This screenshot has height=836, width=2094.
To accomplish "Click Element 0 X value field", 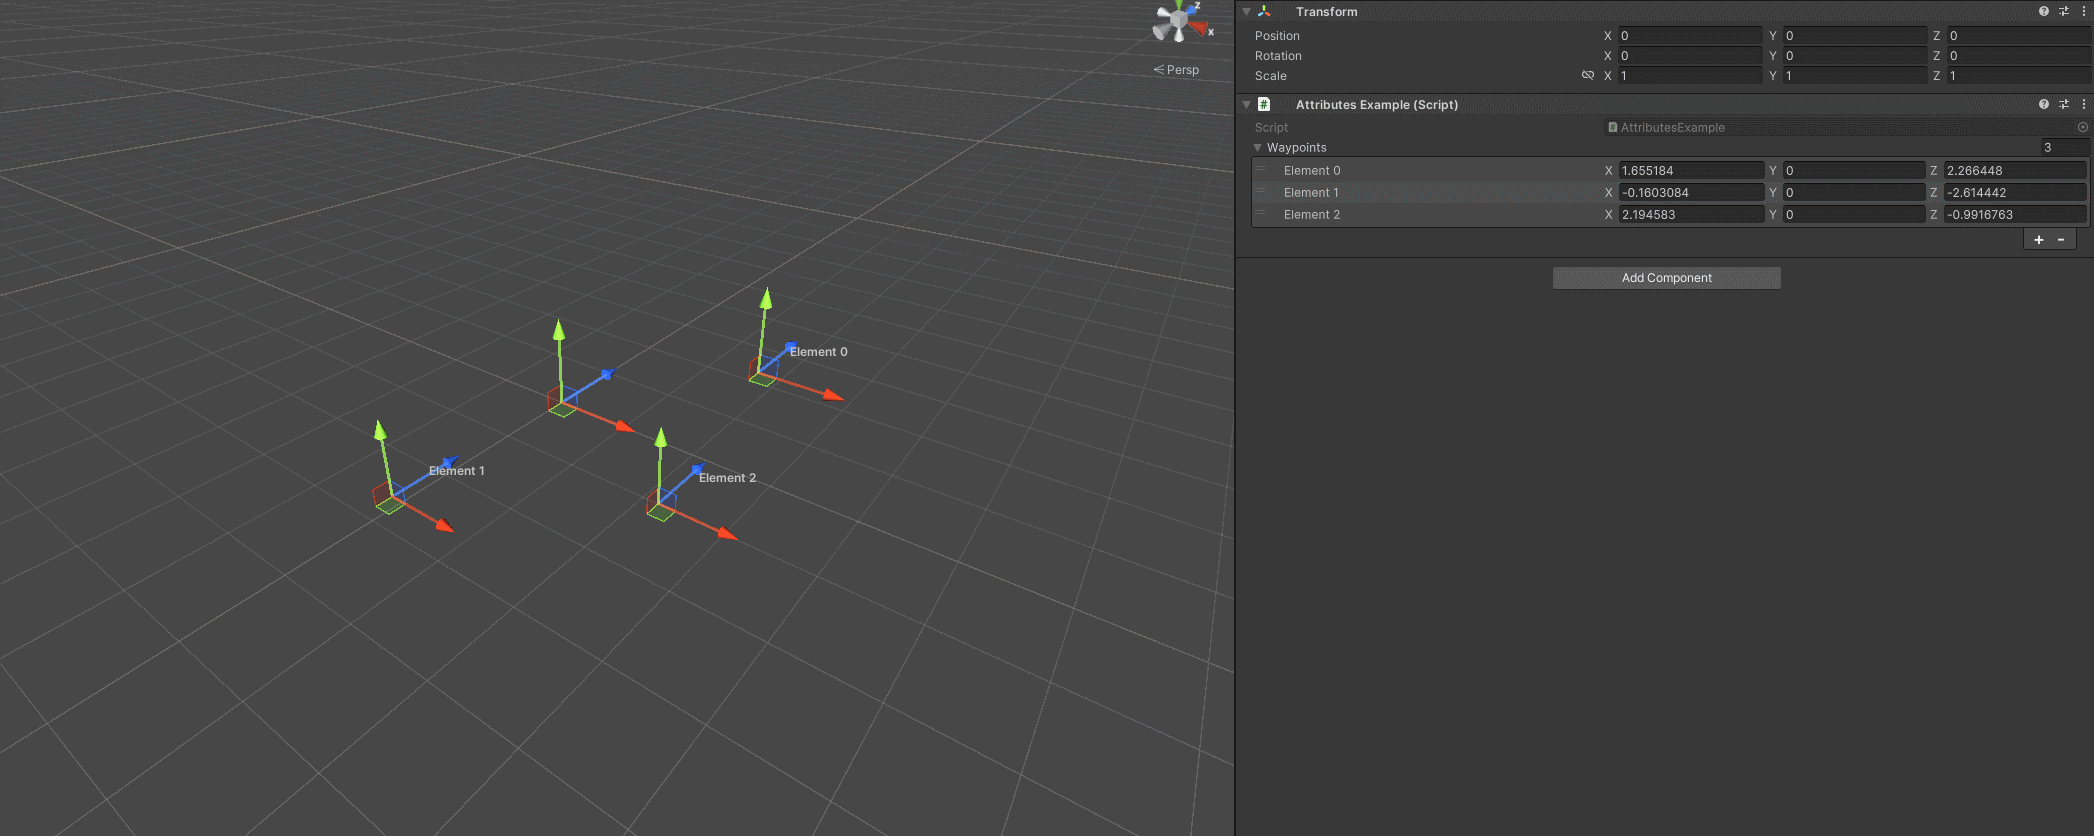I will 1691,170.
